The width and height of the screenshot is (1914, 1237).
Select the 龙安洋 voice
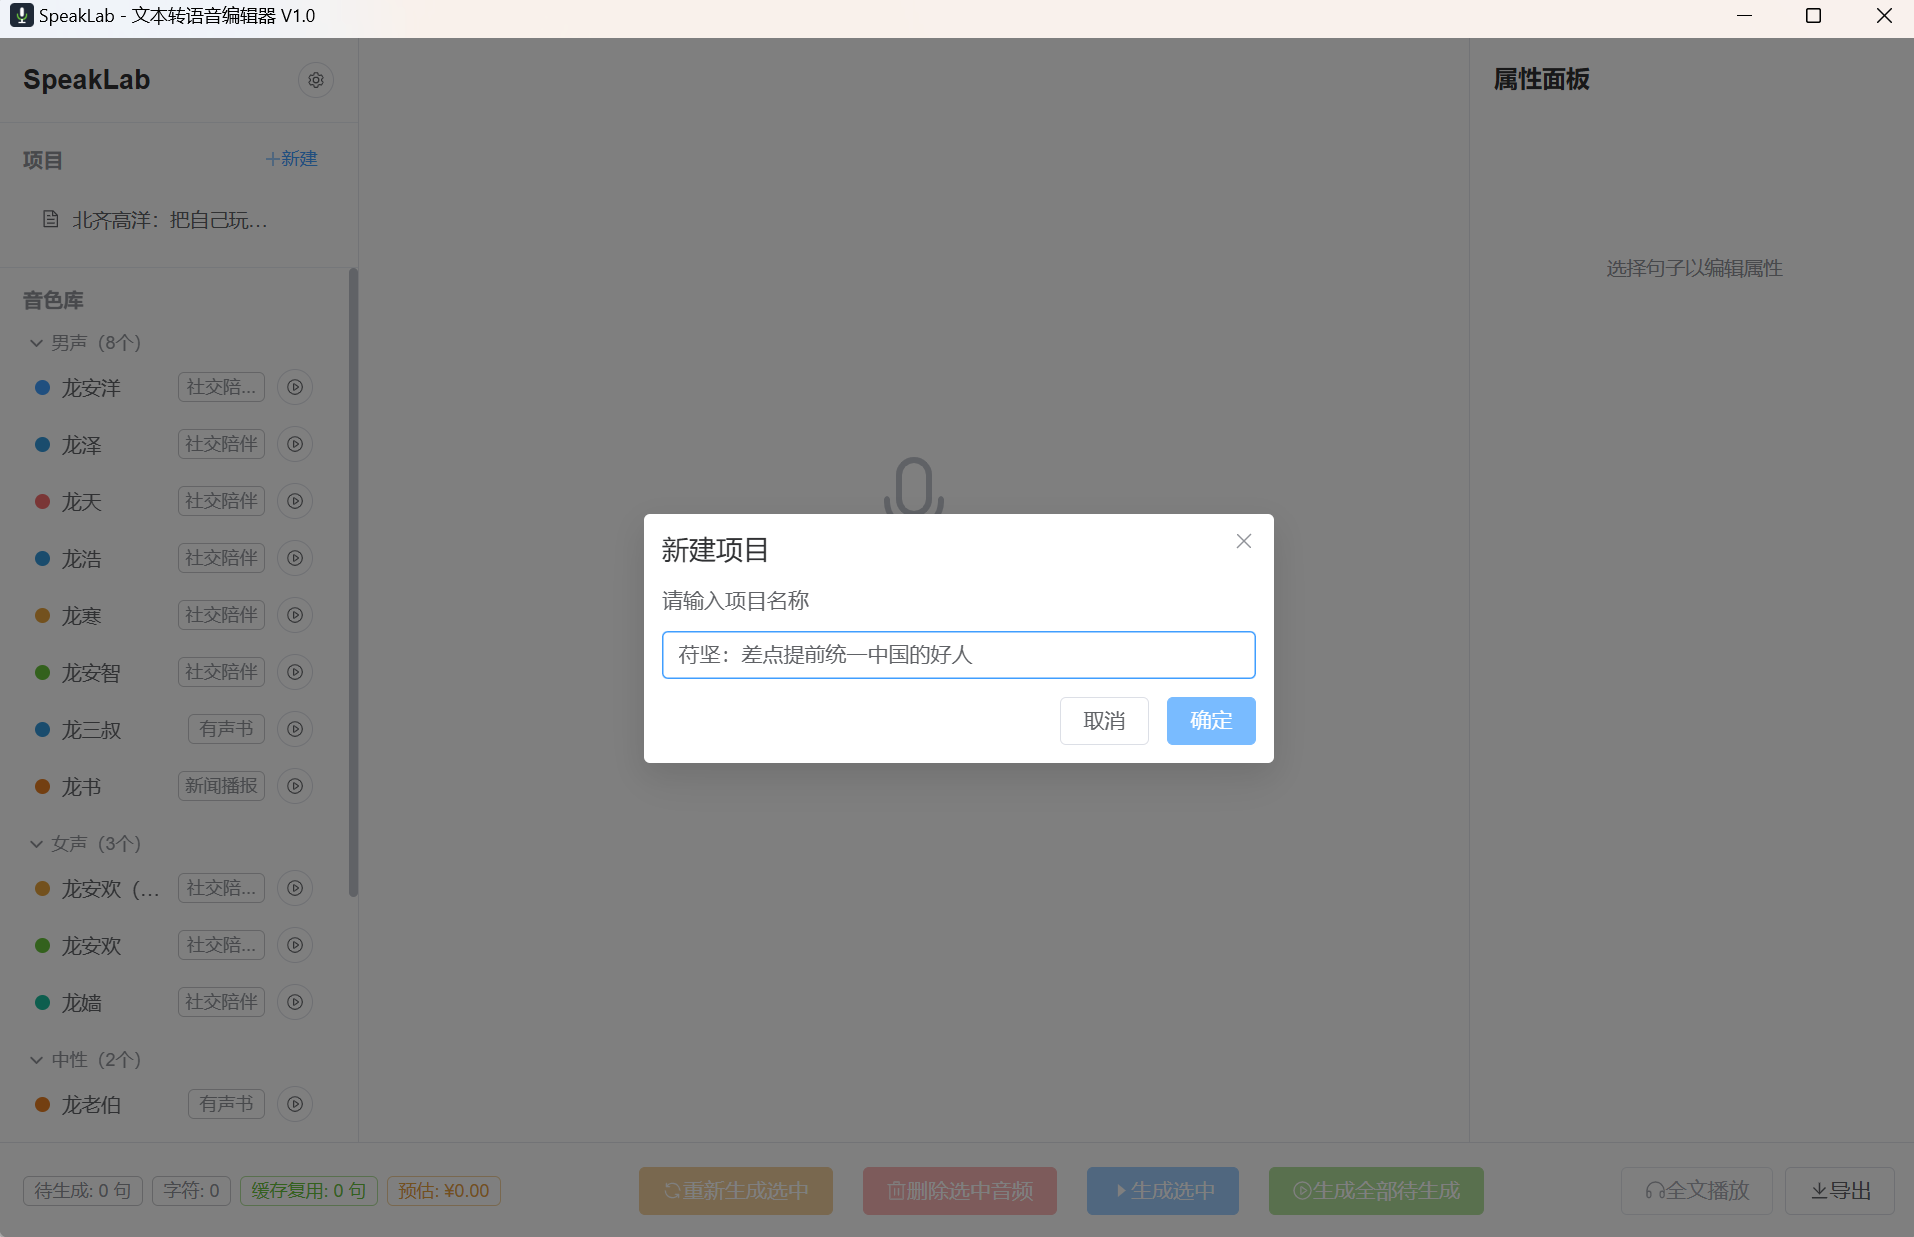(x=91, y=388)
